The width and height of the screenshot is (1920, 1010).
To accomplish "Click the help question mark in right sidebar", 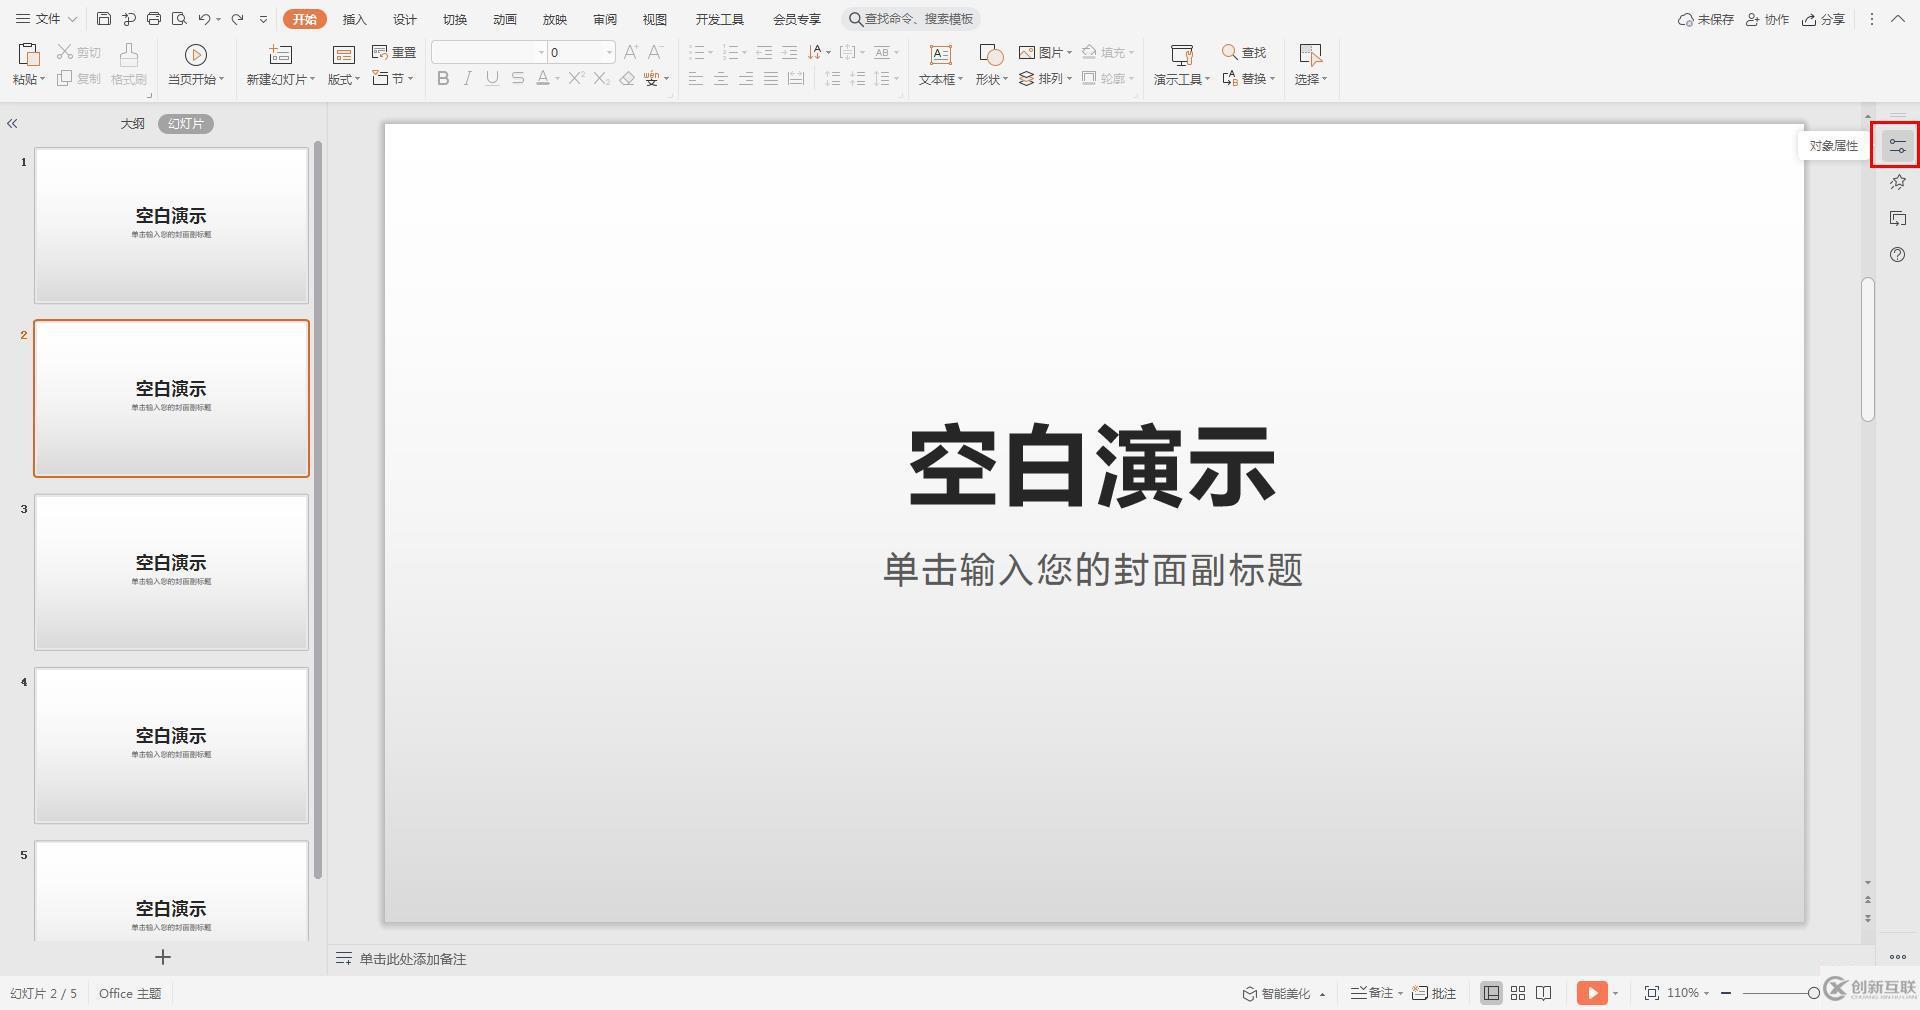I will (x=1897, y=254).
